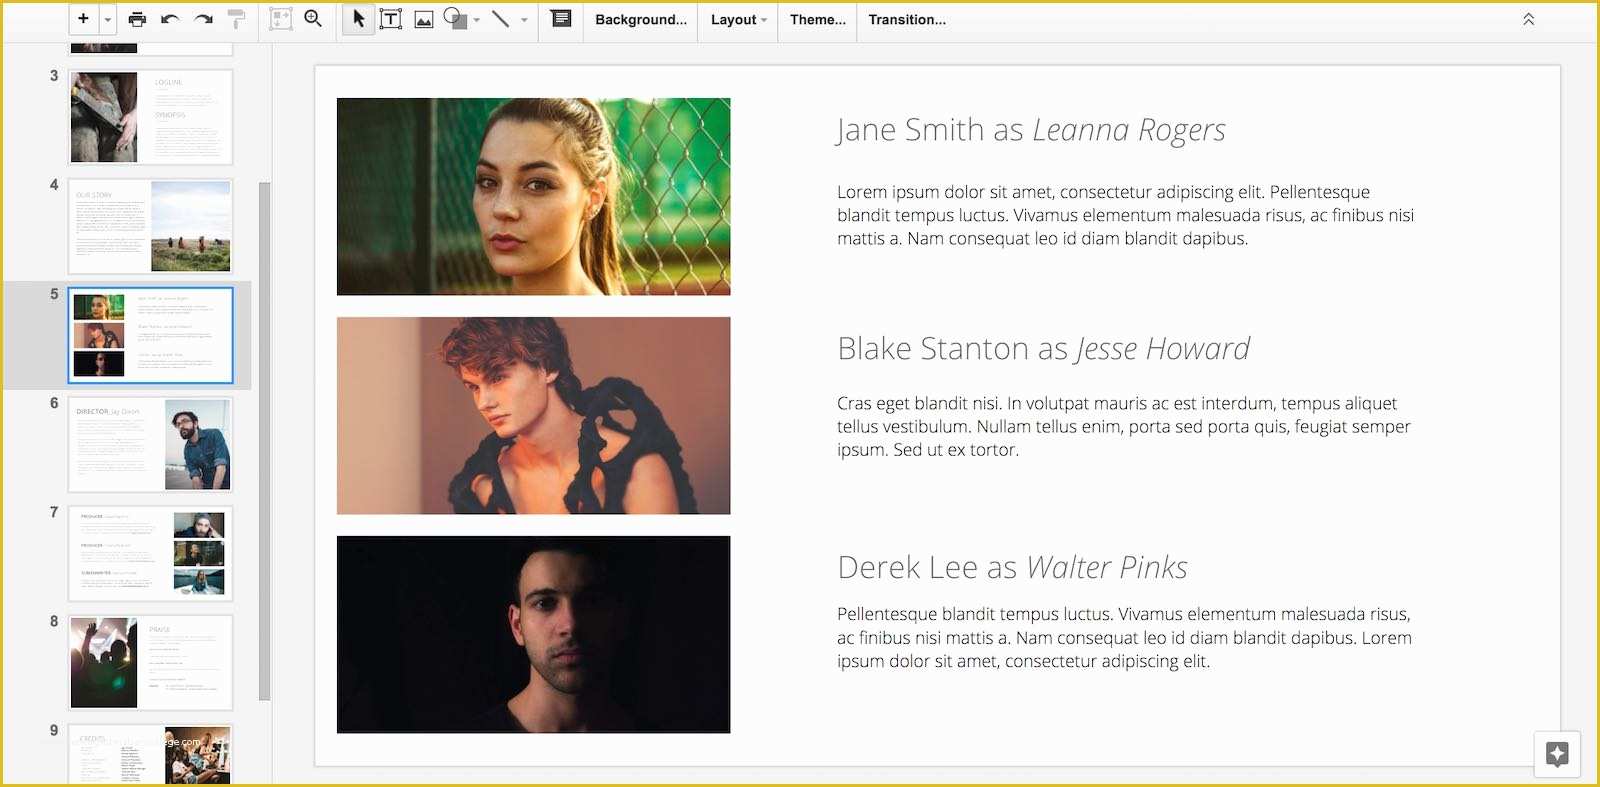Click the heading 'Derek Lee as Walter Pinks'
The image size is (1600, 787).
click(1012, 568)
